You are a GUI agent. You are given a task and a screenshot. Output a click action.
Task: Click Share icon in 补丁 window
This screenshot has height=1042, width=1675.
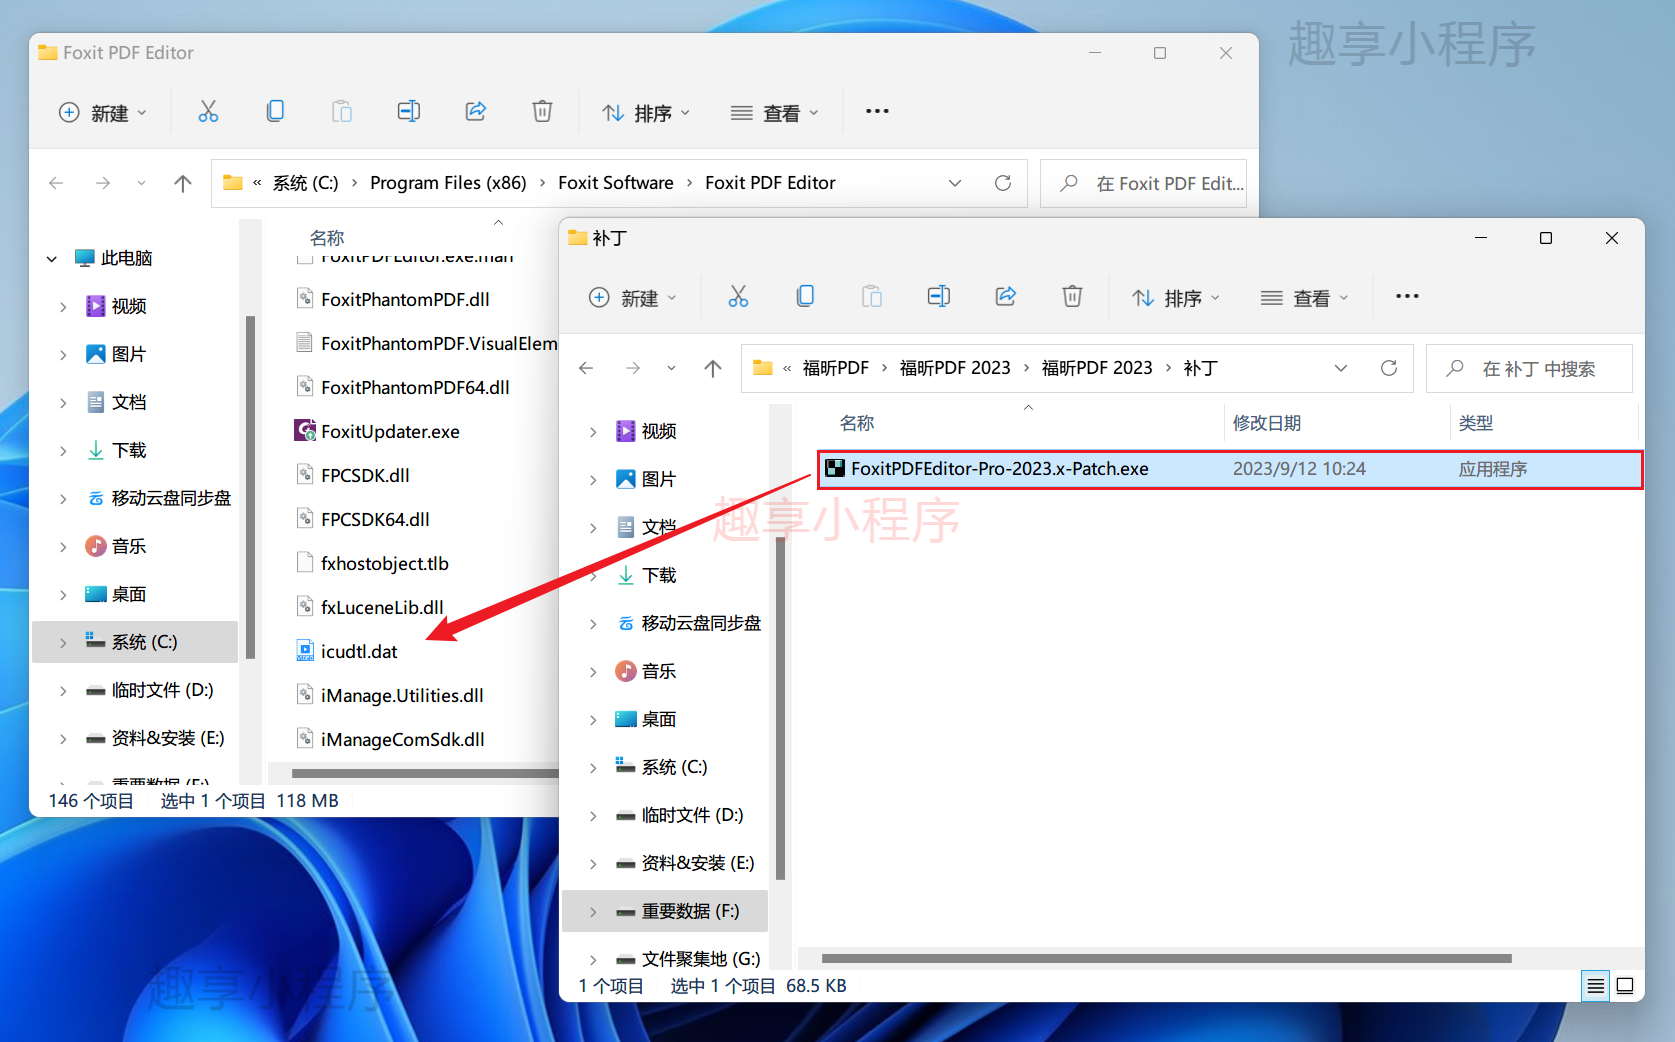pyautogui.click(x=1006, y=296)
